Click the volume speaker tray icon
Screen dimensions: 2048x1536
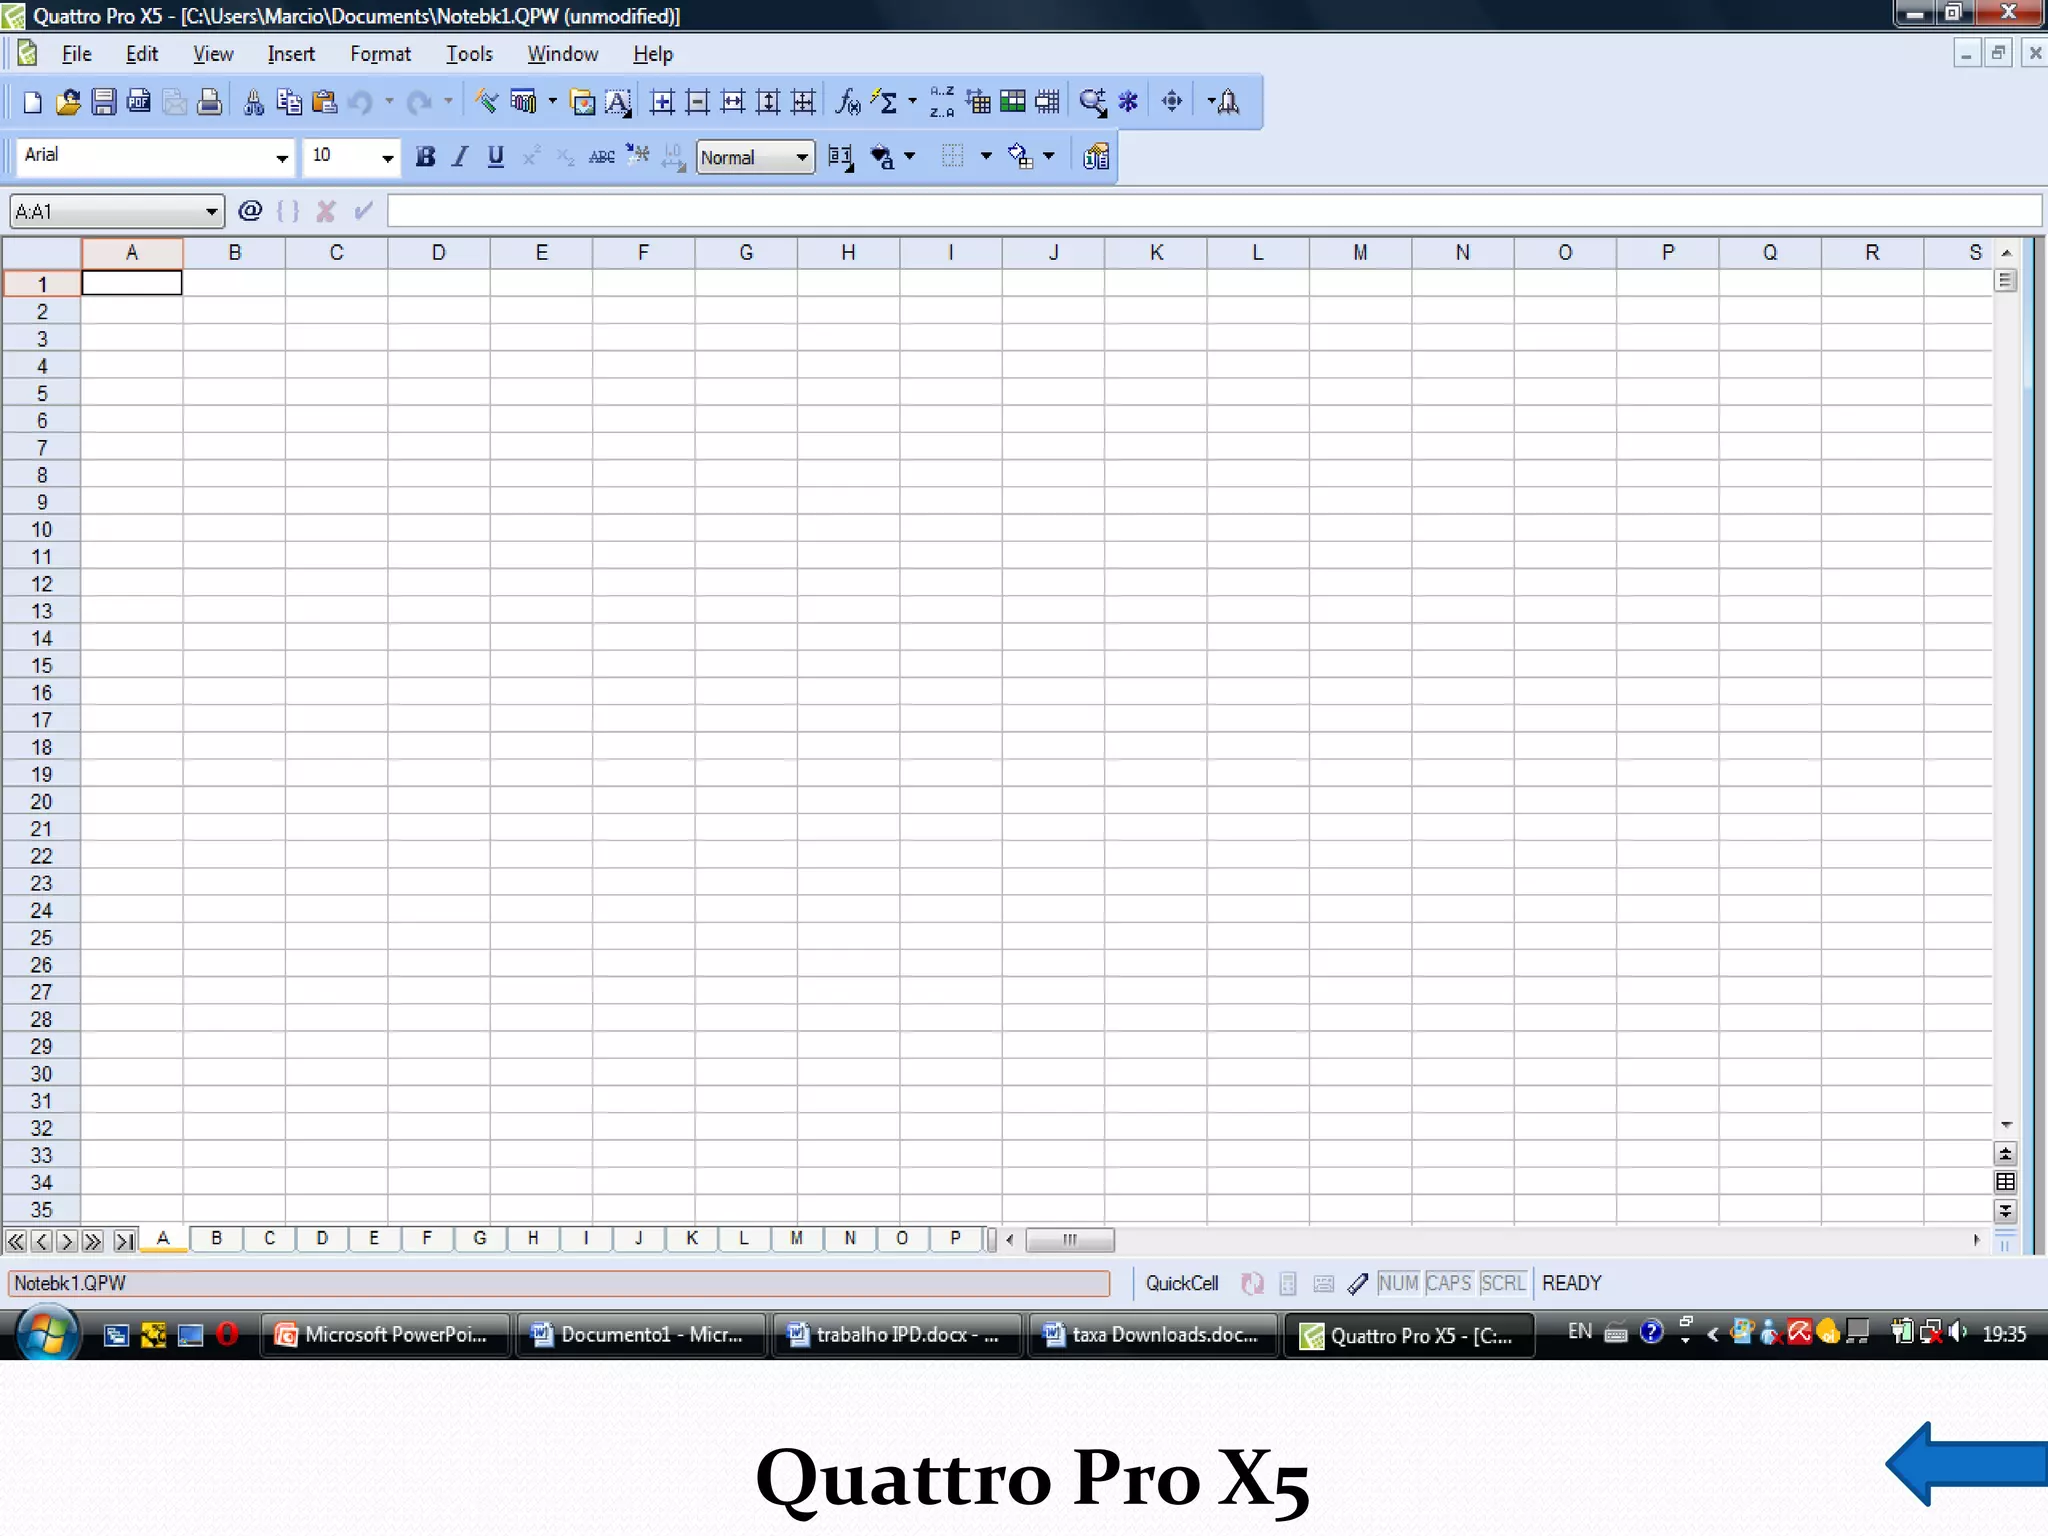1958,1333
